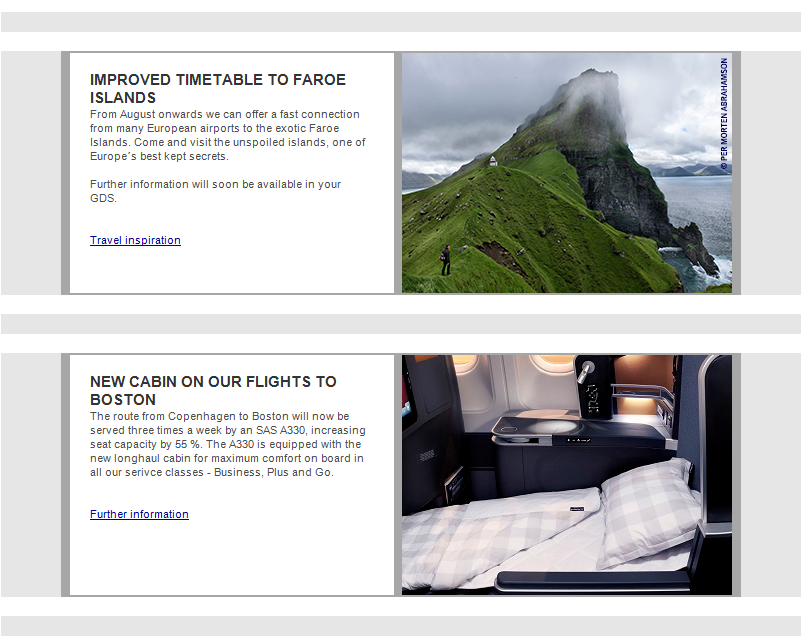
Task: Click the Improved Timetable to Faroe Islands heading
Action: pyautogui.click(x=218, y=88)
